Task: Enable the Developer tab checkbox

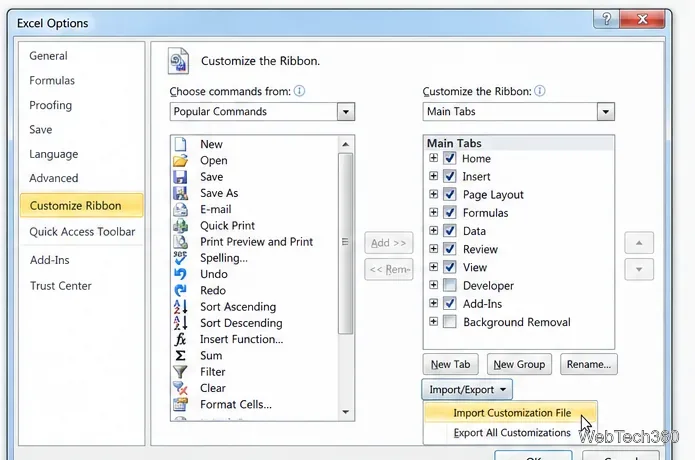Action: (x=449, y=285)
